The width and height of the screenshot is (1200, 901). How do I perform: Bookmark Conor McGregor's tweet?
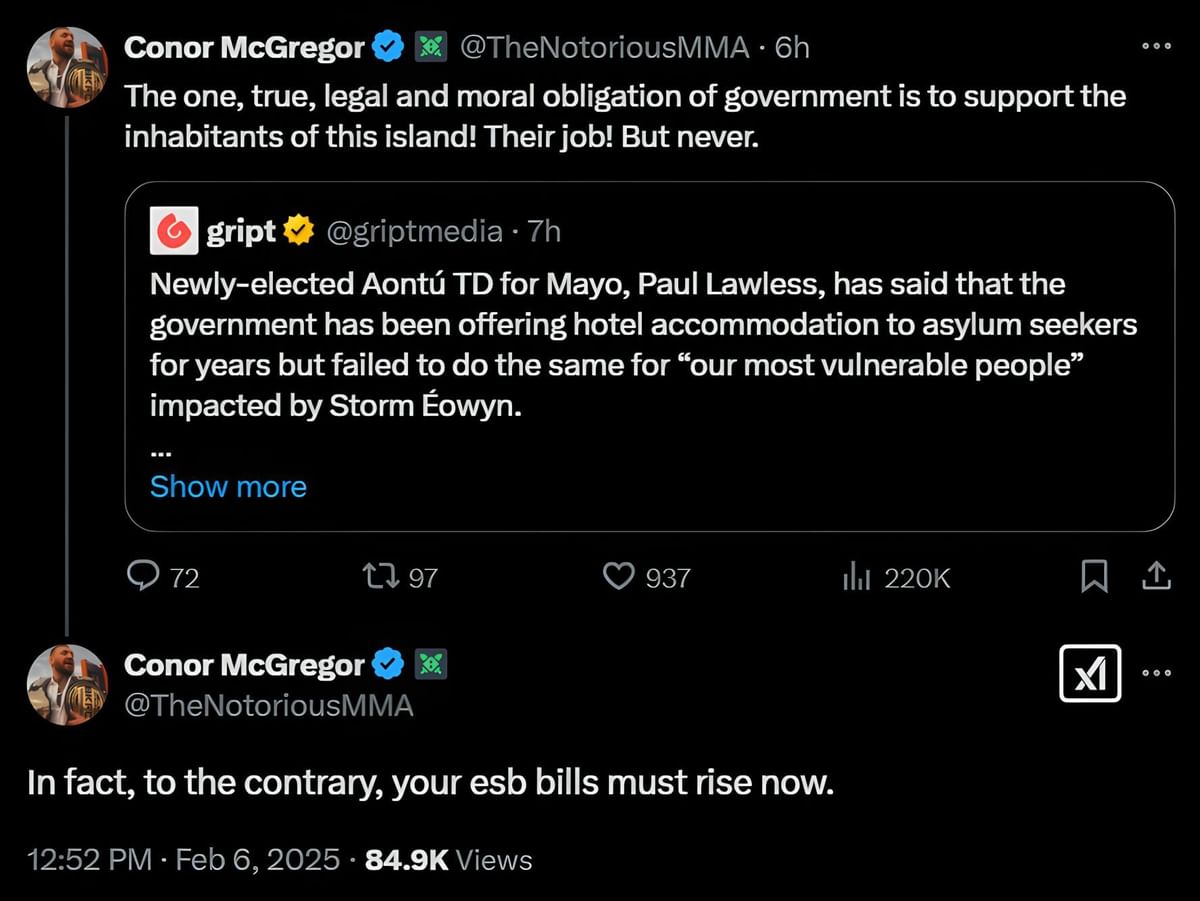(1094, 577)
